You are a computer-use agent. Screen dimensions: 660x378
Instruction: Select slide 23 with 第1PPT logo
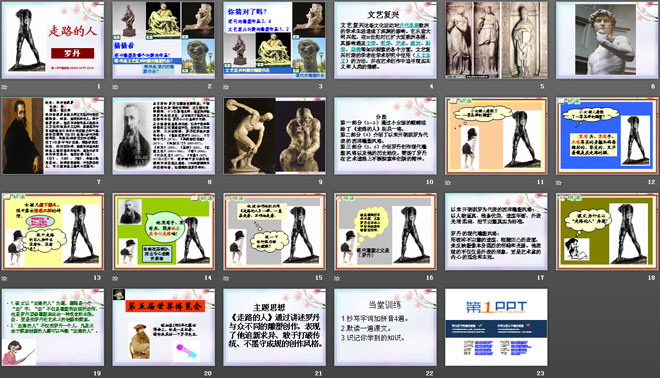pos(496,327)
